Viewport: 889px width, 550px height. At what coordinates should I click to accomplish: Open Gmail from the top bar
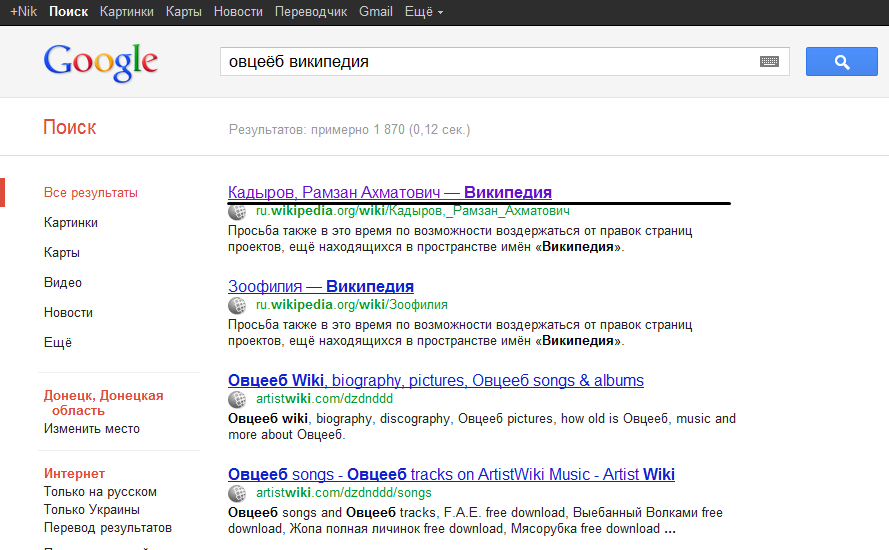click(376, 12)
